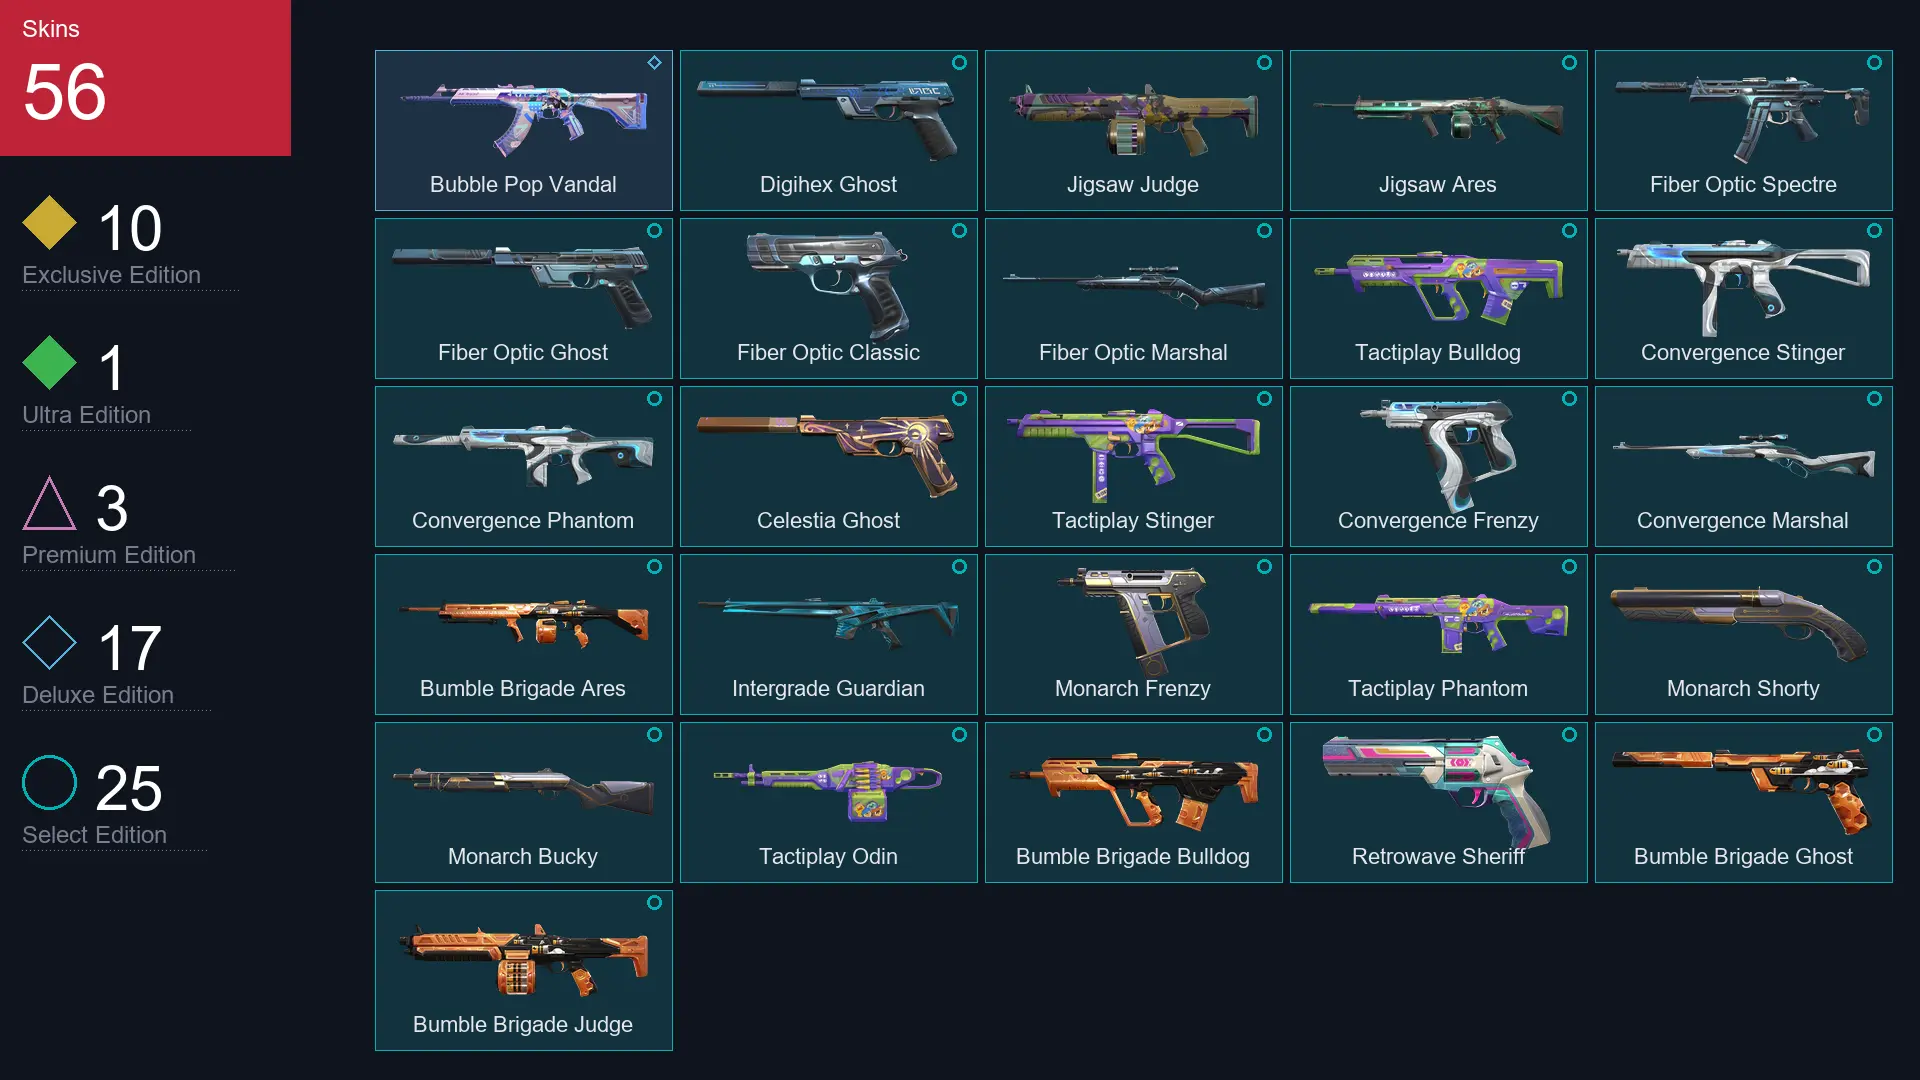Click the green Ultra Edition diamond icon
The image size is (1920, 1080).
pyautogui.click(x=49, y=362)
